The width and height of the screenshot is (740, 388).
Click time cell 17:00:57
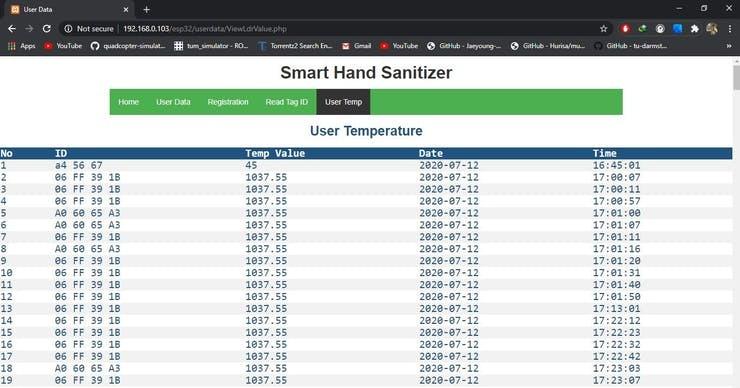coord(617,202)
